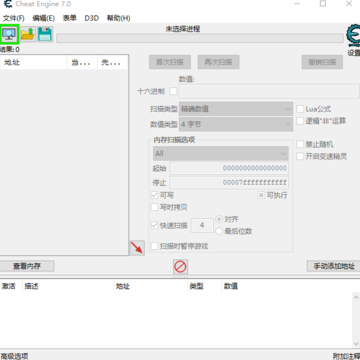Expand memory region dropdown showing All

point(221,153)
